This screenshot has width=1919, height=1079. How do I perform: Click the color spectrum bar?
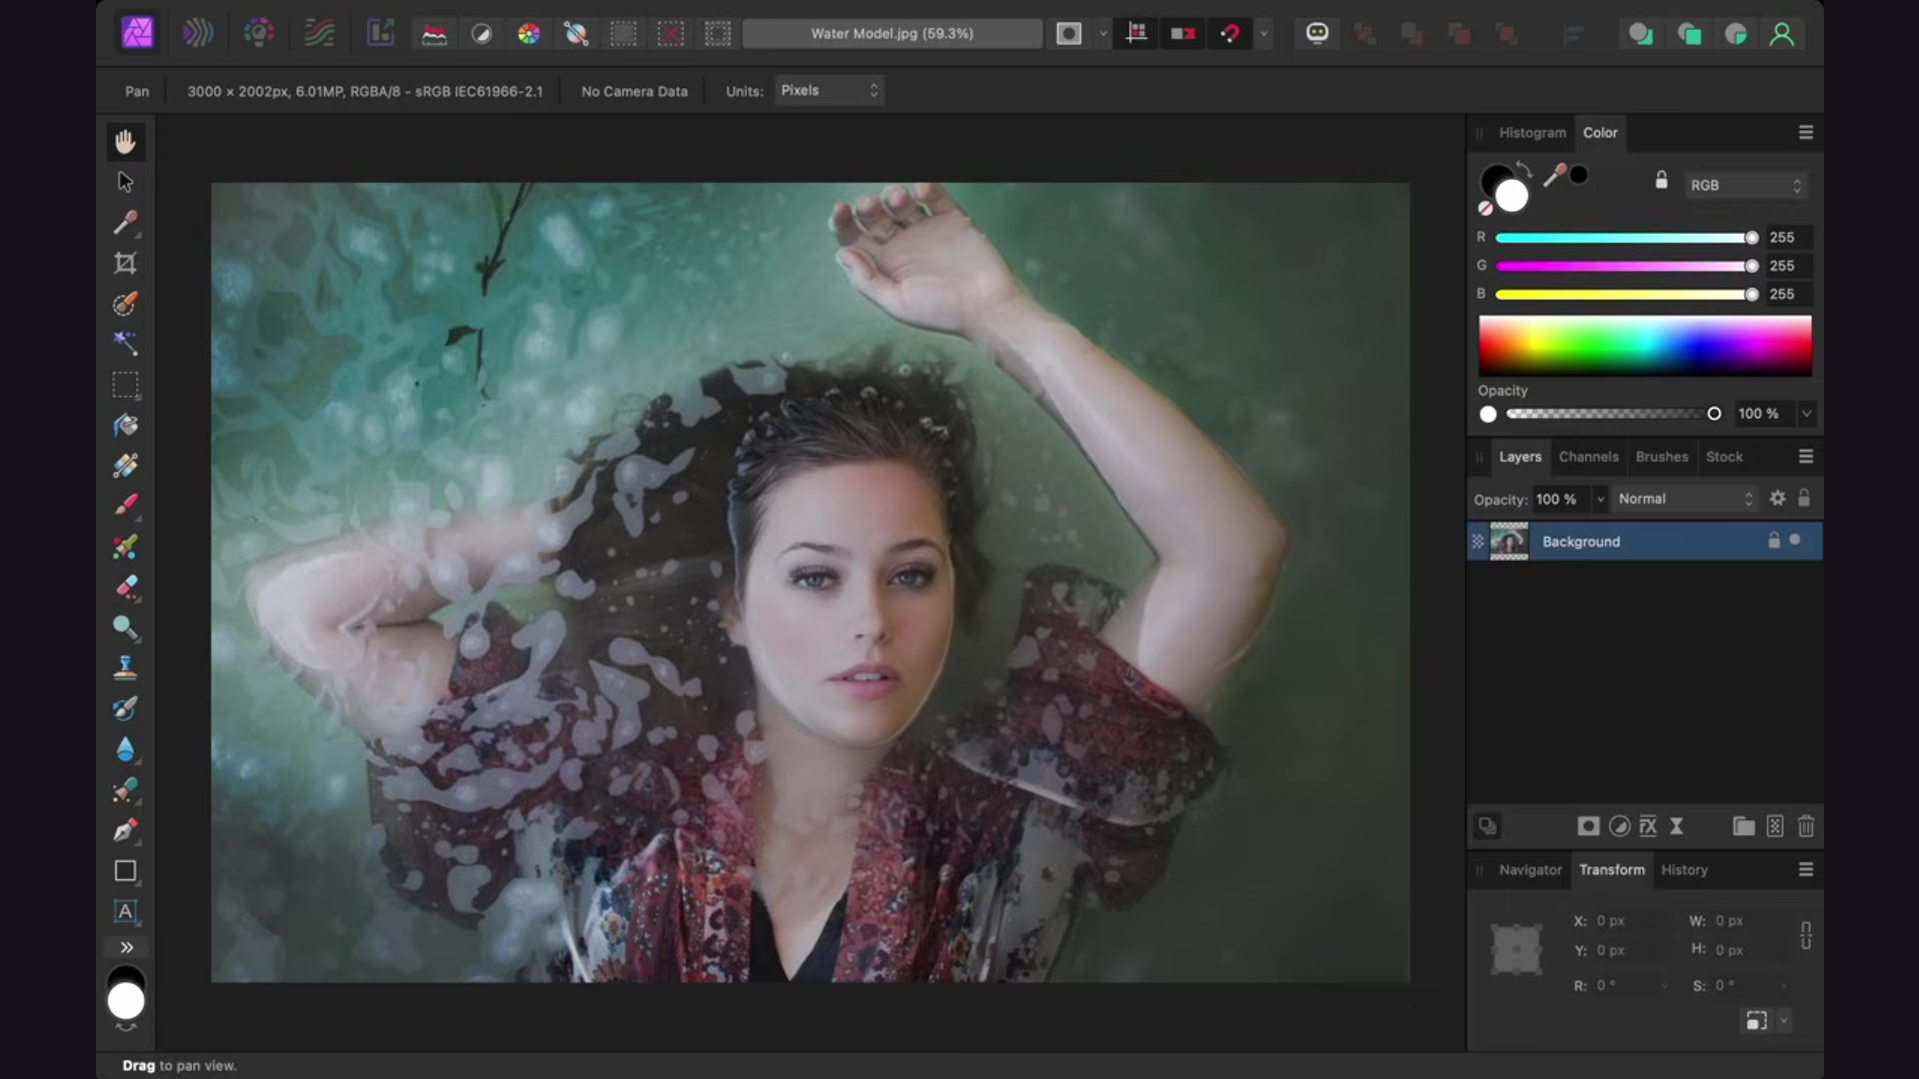pyautogui.click(x=1645, y=345)
